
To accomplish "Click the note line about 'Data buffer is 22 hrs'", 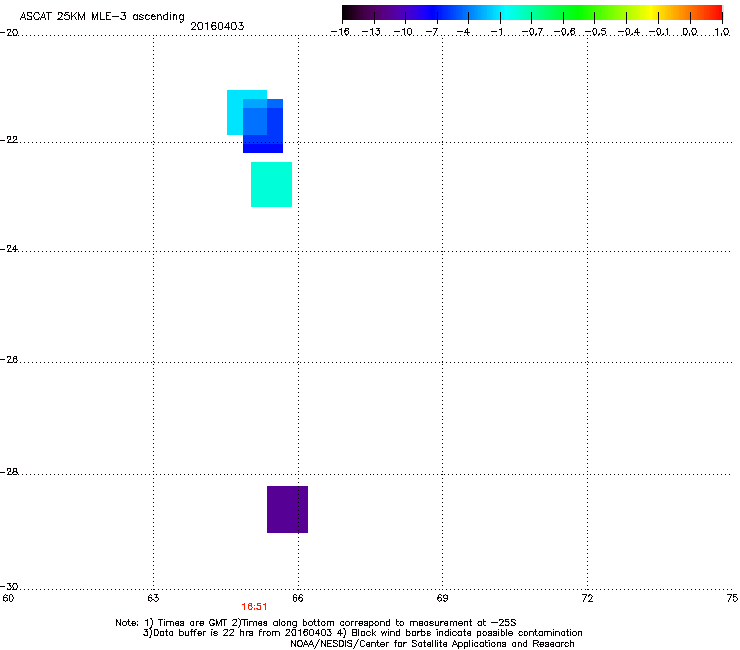I will point(362,633).
